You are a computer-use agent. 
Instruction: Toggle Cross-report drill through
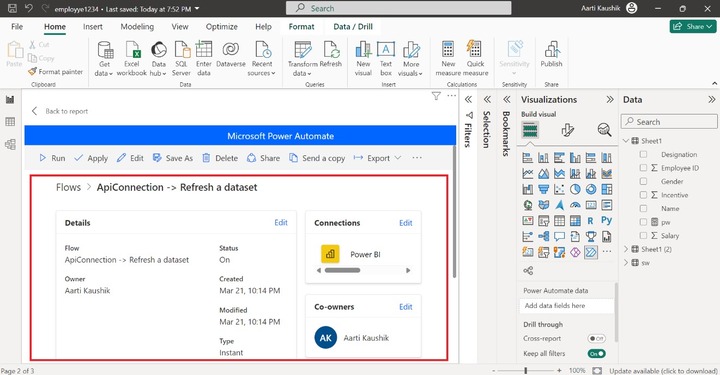[x=596, y=338]
